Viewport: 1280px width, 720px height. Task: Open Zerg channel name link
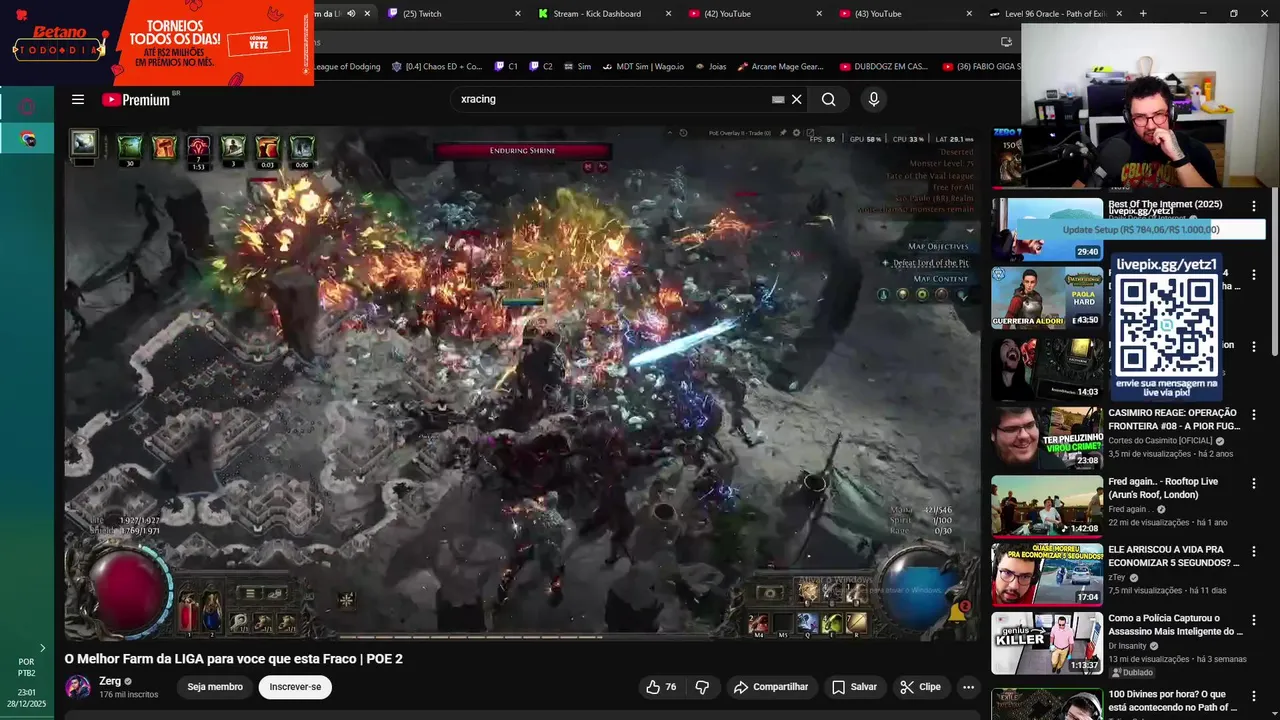click(x=110, y=681)
